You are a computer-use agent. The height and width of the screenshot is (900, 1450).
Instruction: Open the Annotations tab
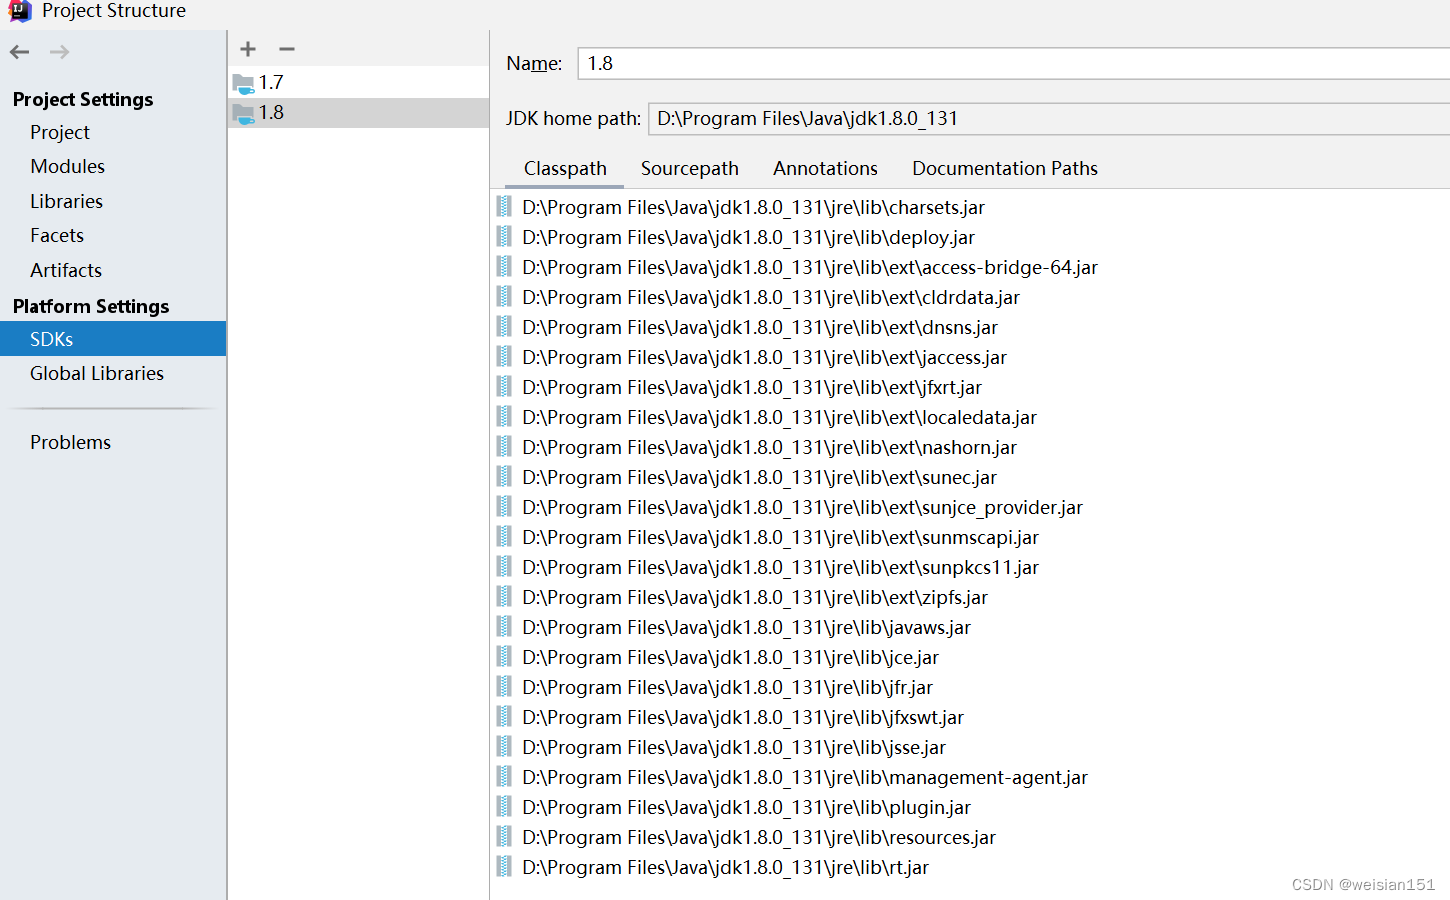click(x=825, y=168)
